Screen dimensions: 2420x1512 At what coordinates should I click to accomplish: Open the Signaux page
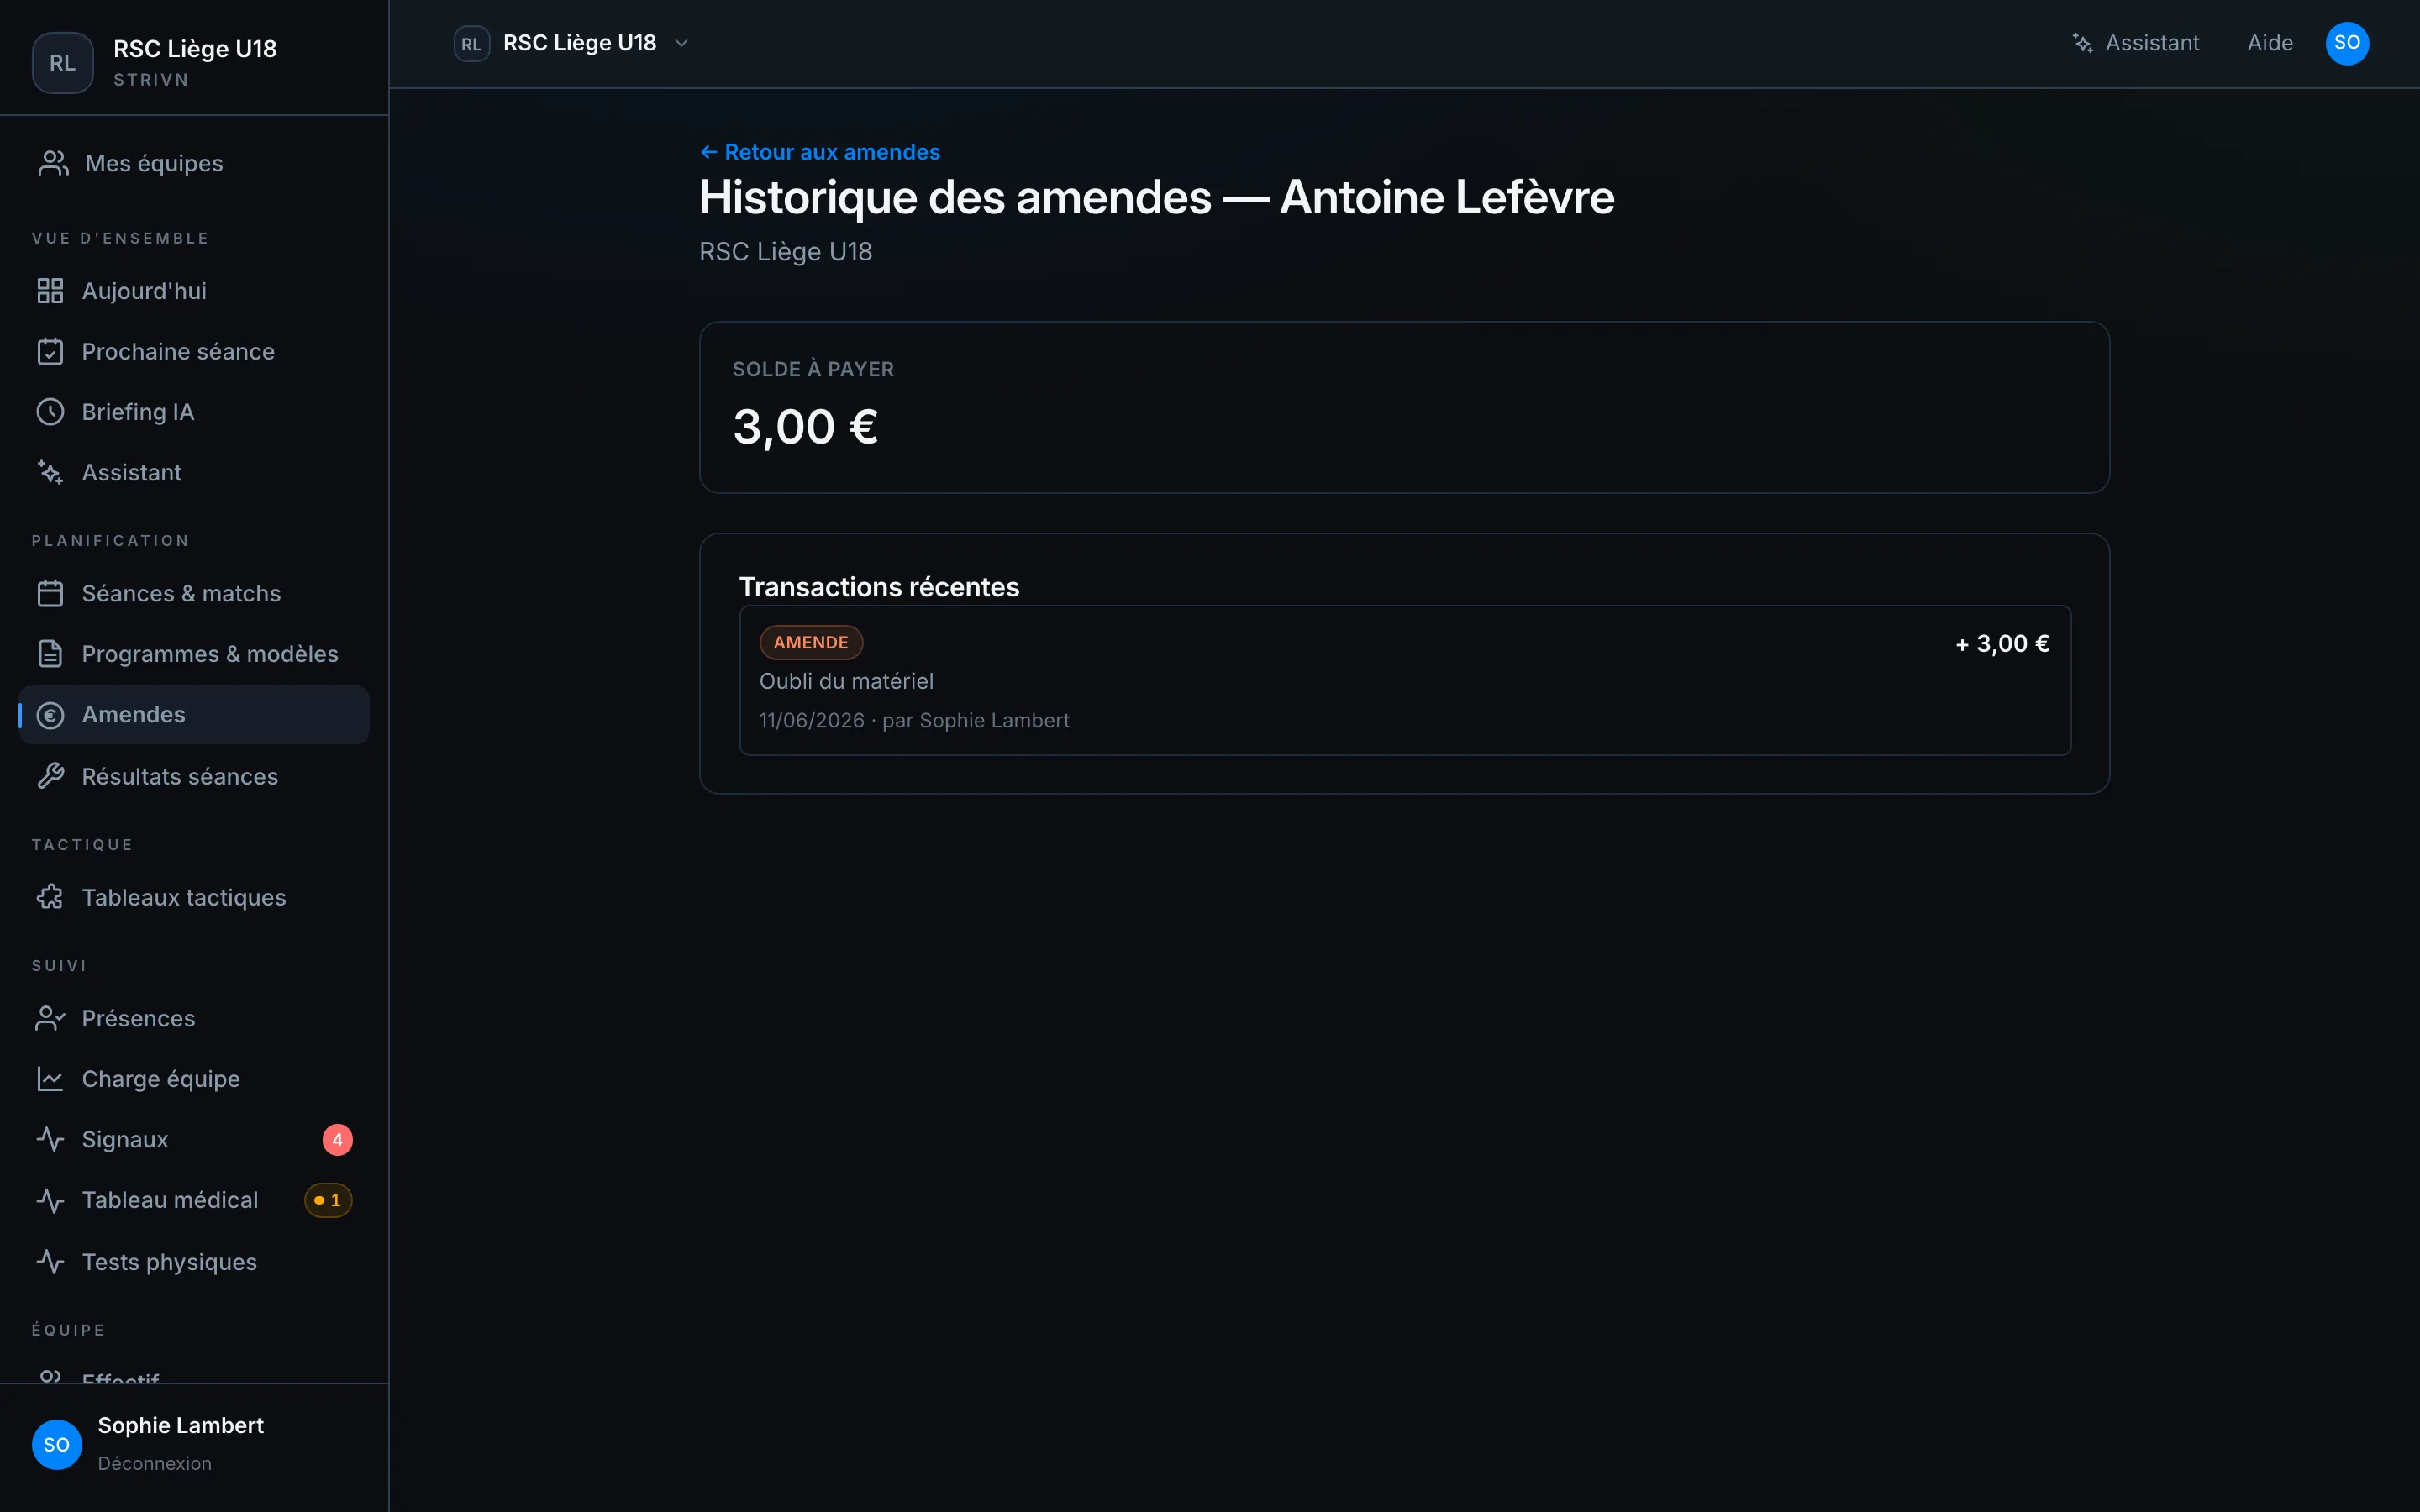point(194,1139)
